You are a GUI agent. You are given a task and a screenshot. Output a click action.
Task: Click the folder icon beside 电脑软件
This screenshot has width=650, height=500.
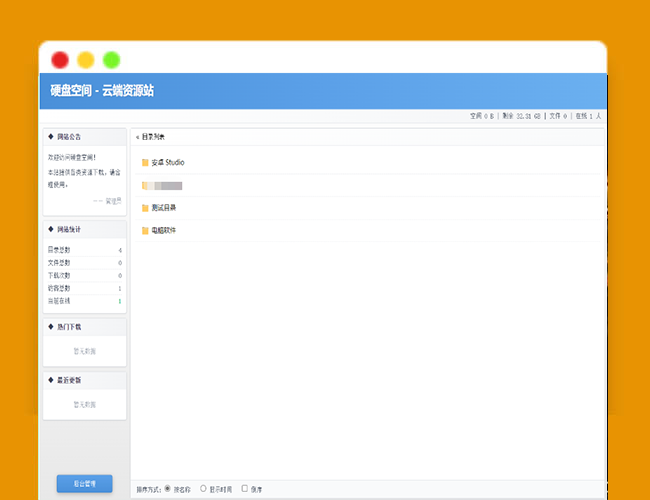tap(145, 231)
